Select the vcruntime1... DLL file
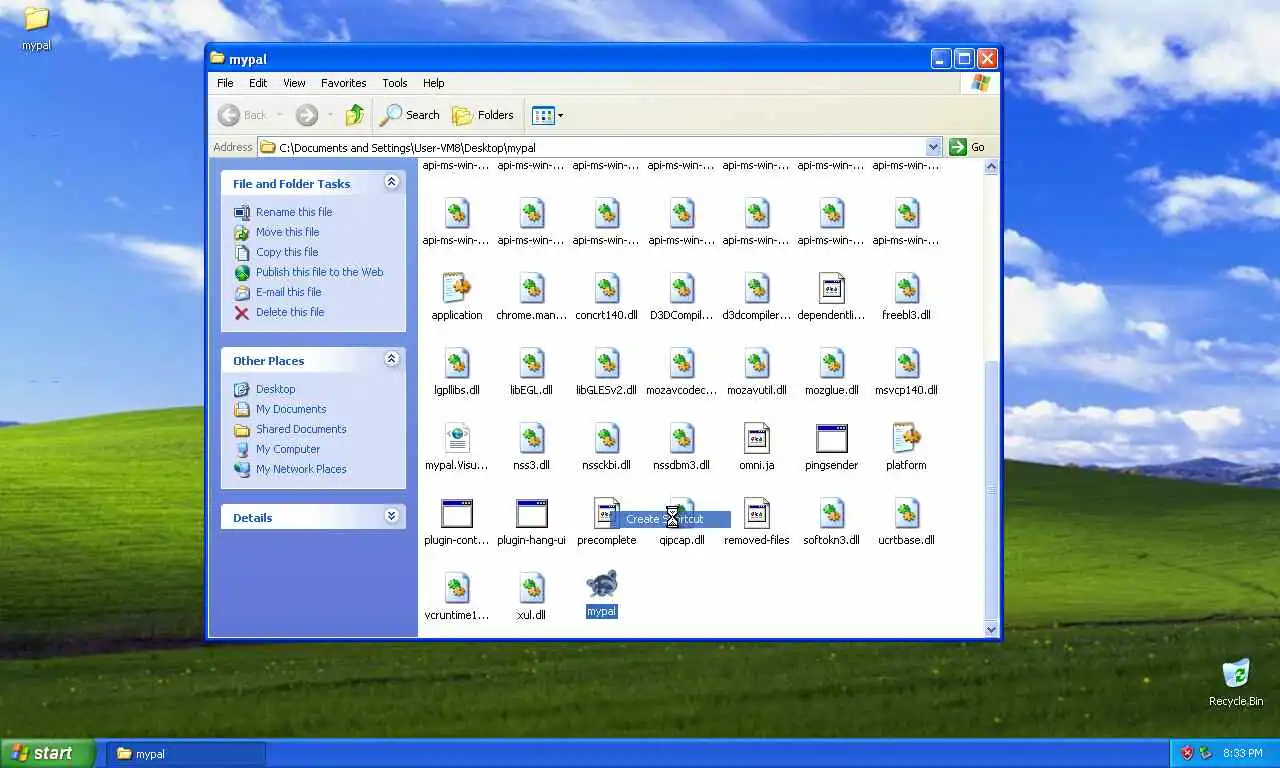This screenshot has width=1280, height=768. (457, 588)
